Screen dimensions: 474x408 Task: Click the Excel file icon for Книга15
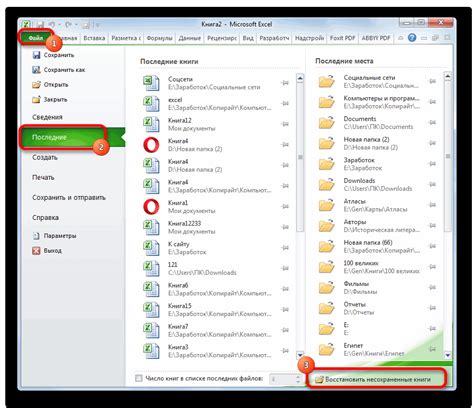point(151,310)
